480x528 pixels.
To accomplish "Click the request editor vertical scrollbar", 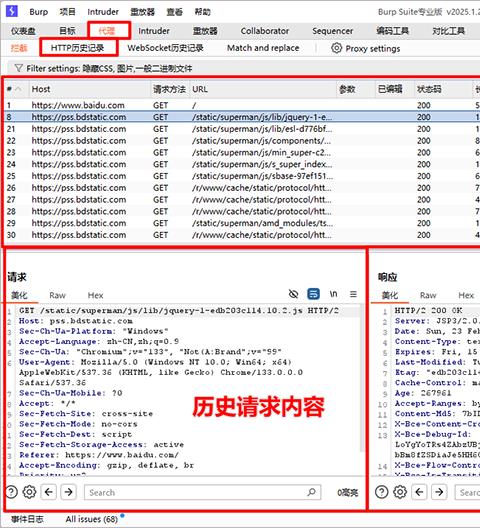I will coord(362,377).
